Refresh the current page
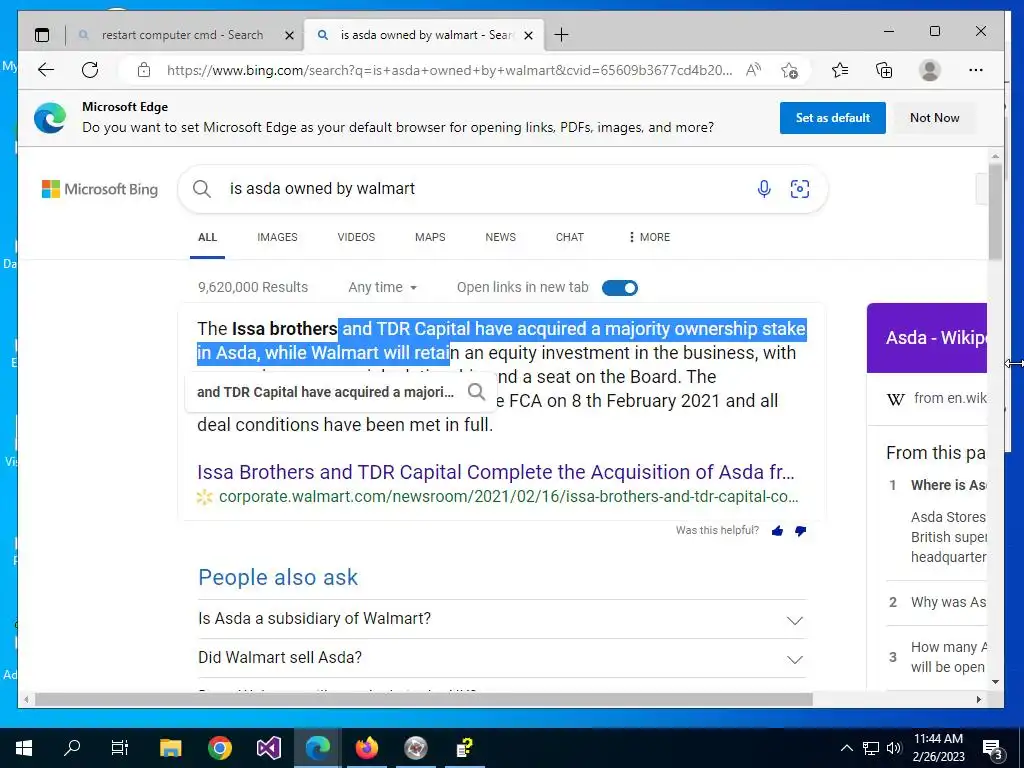Image resolution: width=1024 pixels, height=768 pixels. point(90,70)
